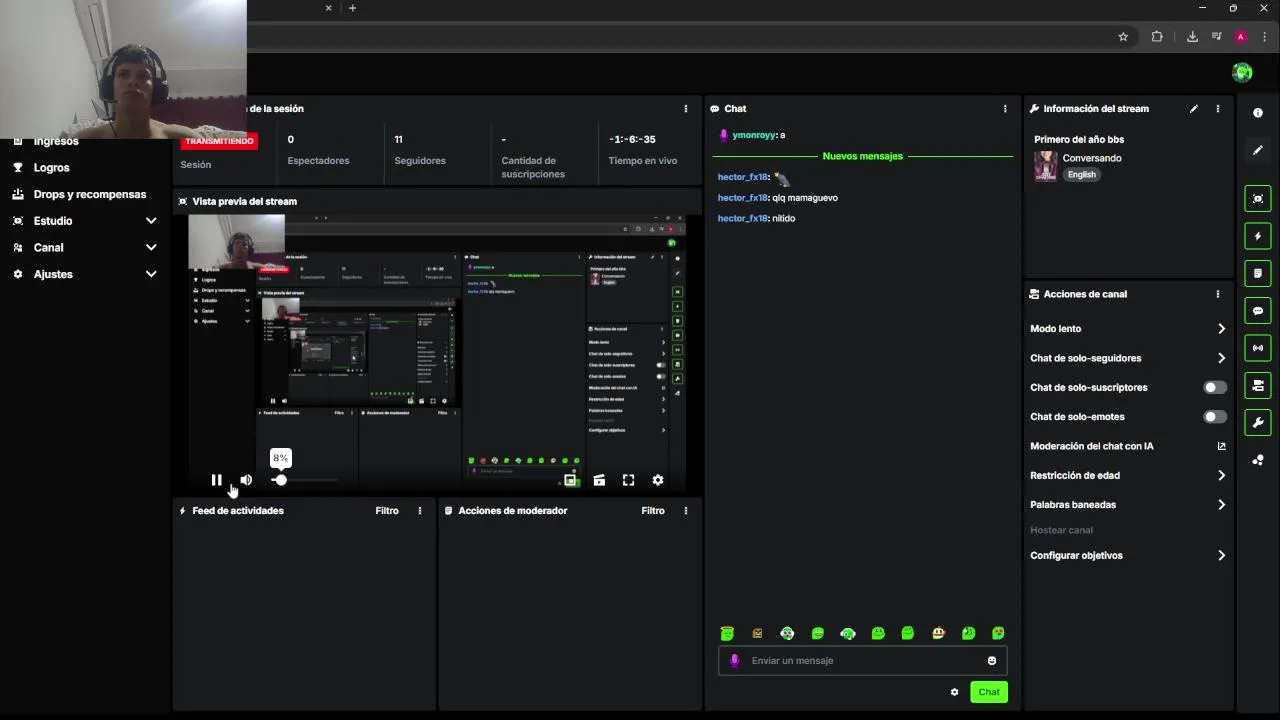Toggle session info broadcast icon
This screenshot has width=1280, height=720.
pos(1258,348)
